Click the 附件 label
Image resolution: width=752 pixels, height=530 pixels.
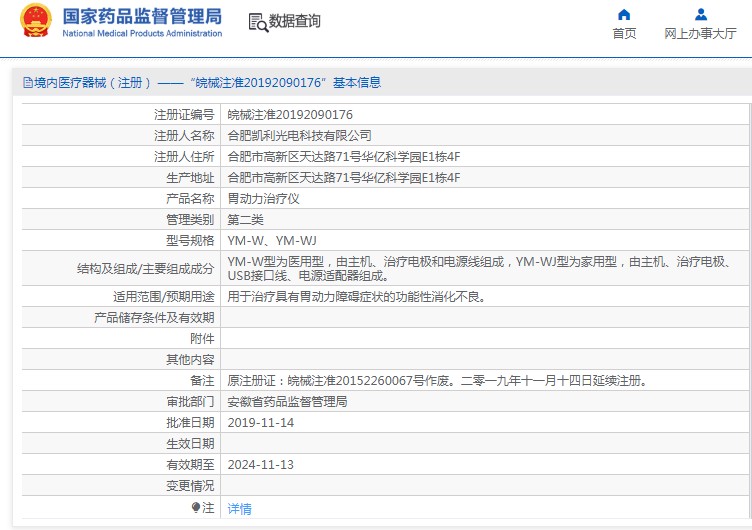(x=202, y=339)
